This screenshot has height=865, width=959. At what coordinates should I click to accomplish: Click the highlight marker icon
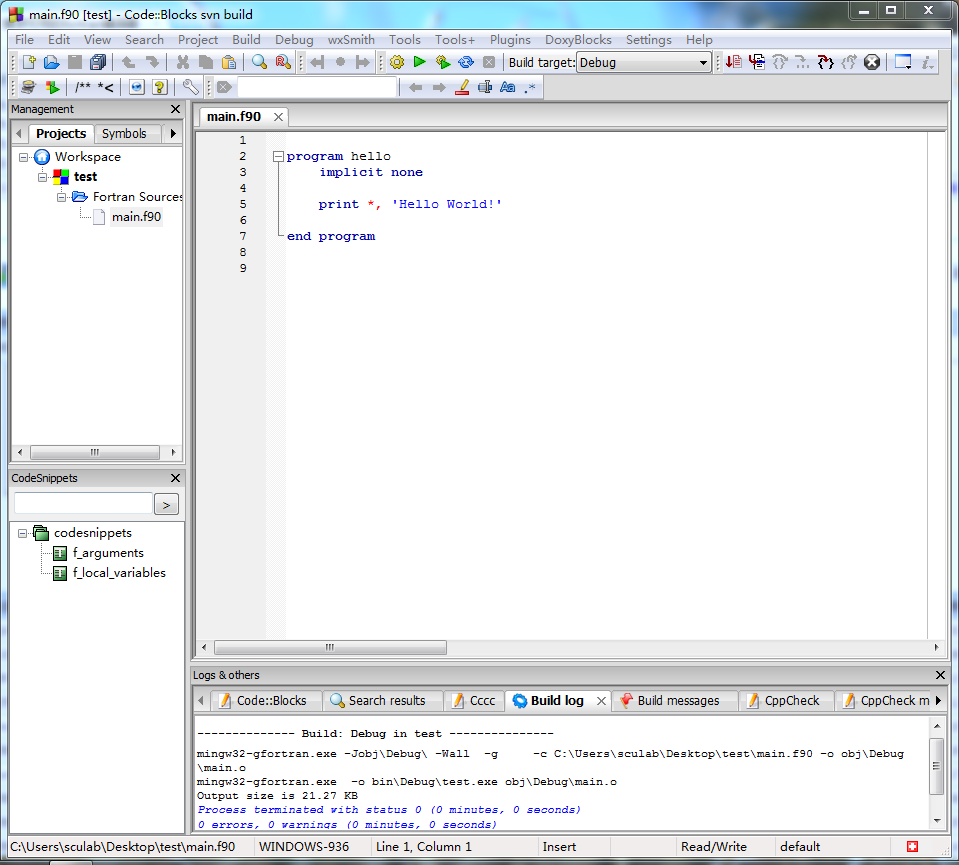[x=462, y=87]
